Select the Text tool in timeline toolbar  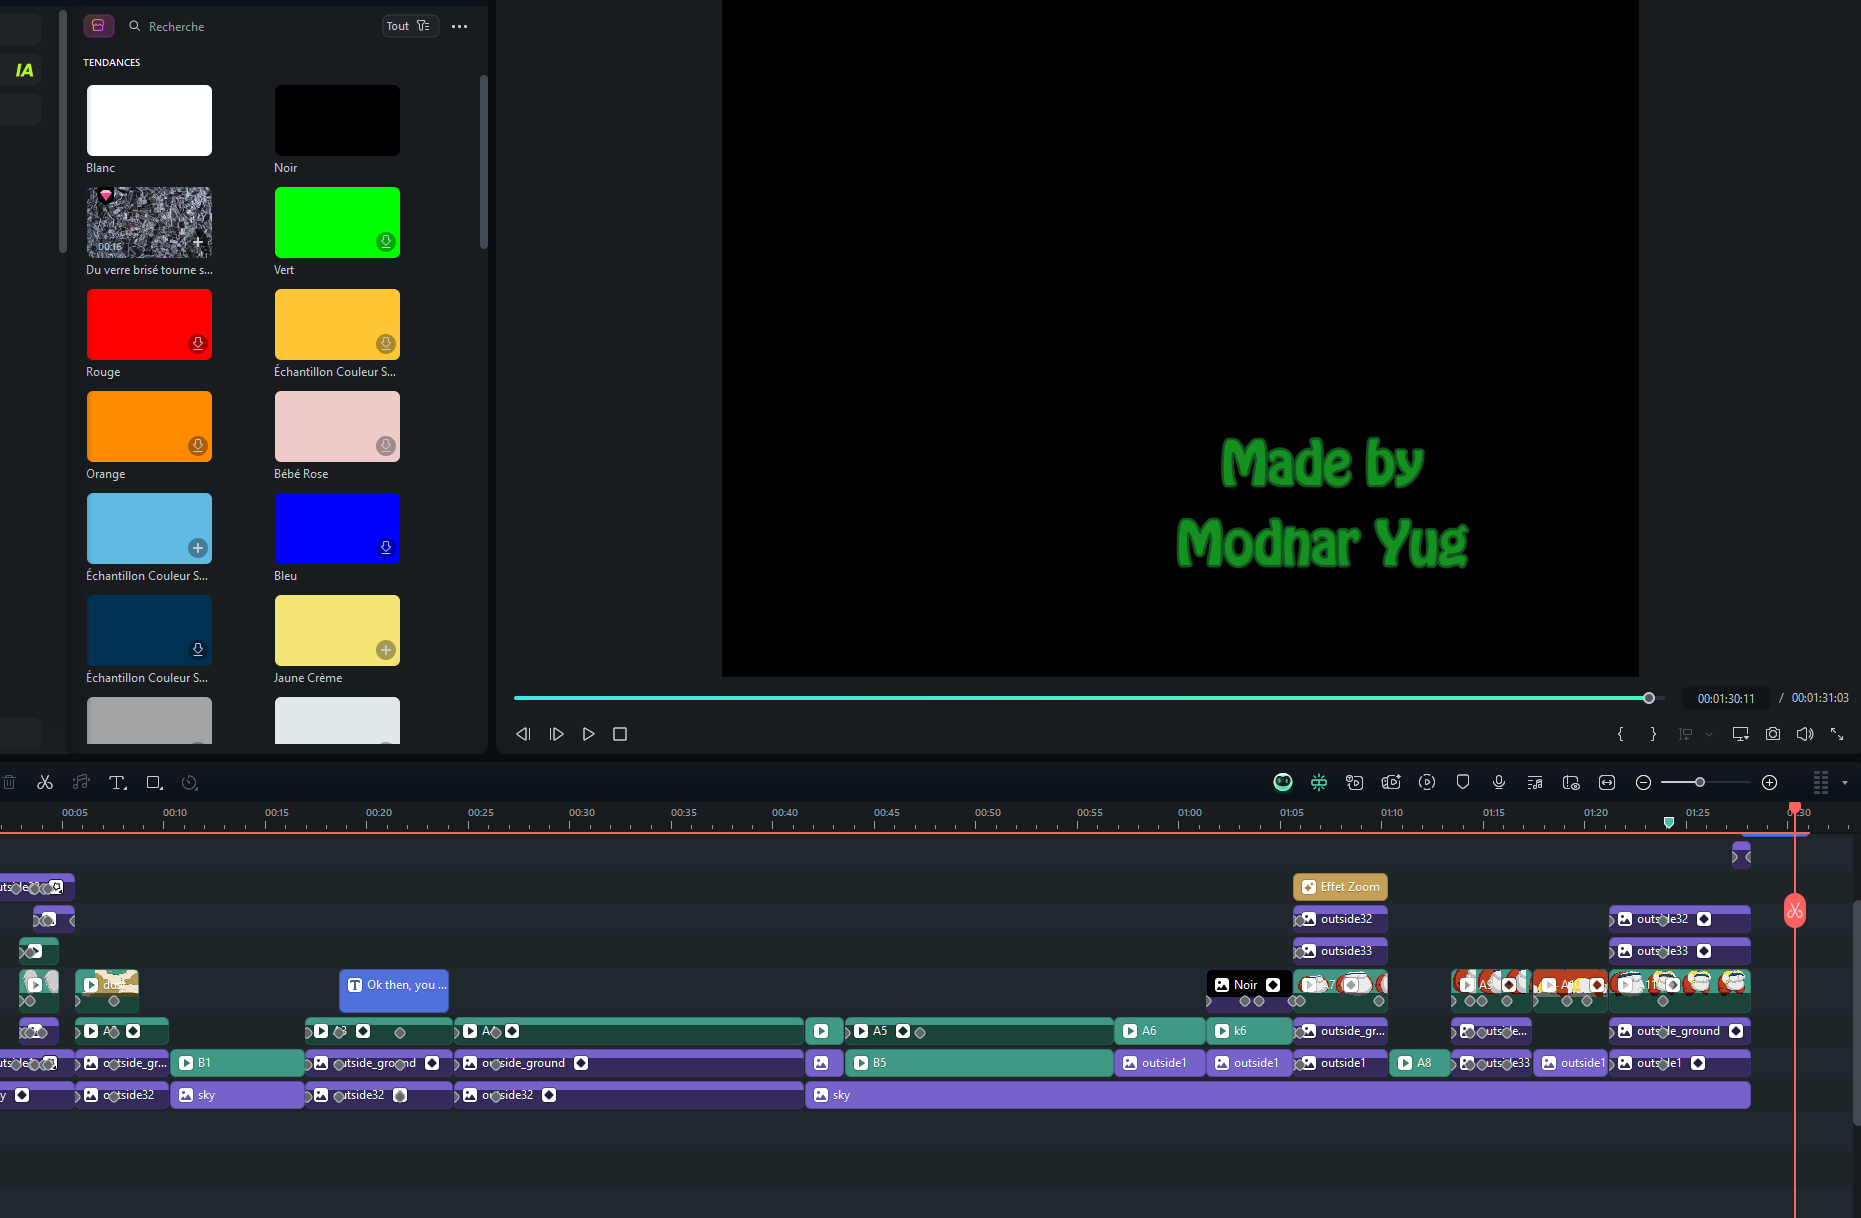[x=117, y=782]
